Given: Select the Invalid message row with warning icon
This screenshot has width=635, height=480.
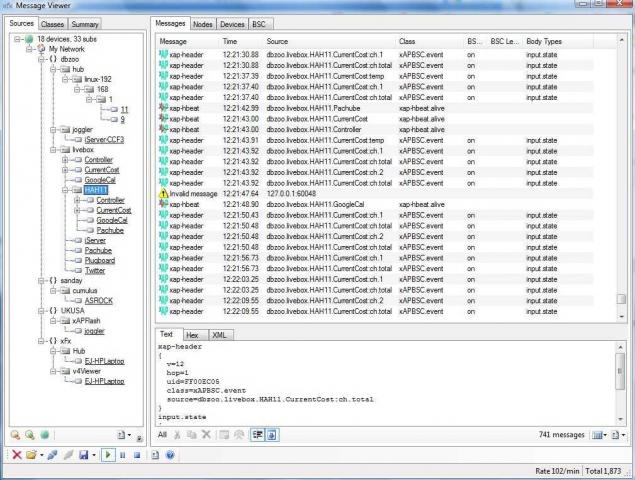Looking at the screenshot, I should (x=376, y=194).
